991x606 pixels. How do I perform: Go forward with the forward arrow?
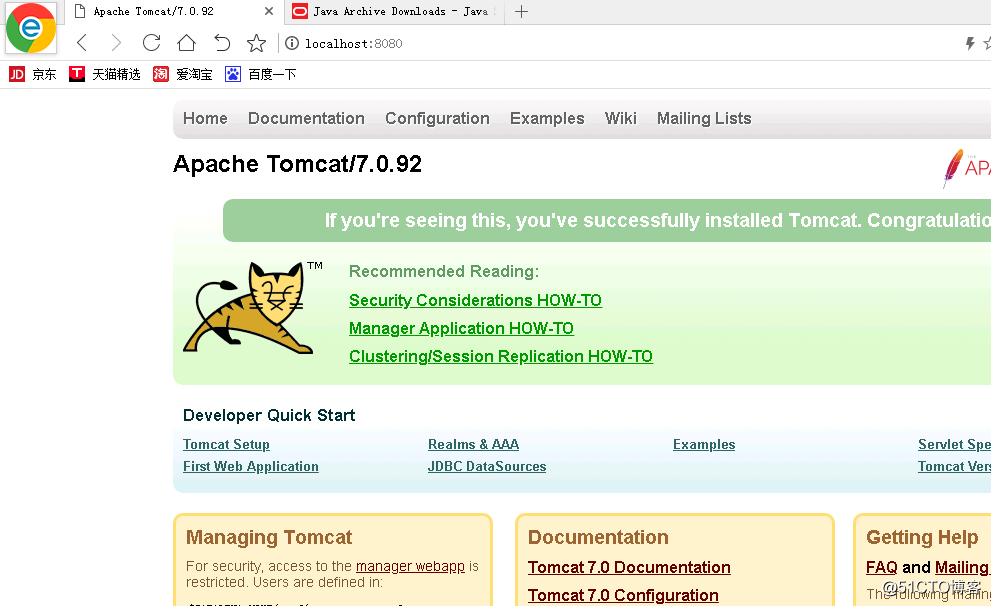click(x=116, y=43)
